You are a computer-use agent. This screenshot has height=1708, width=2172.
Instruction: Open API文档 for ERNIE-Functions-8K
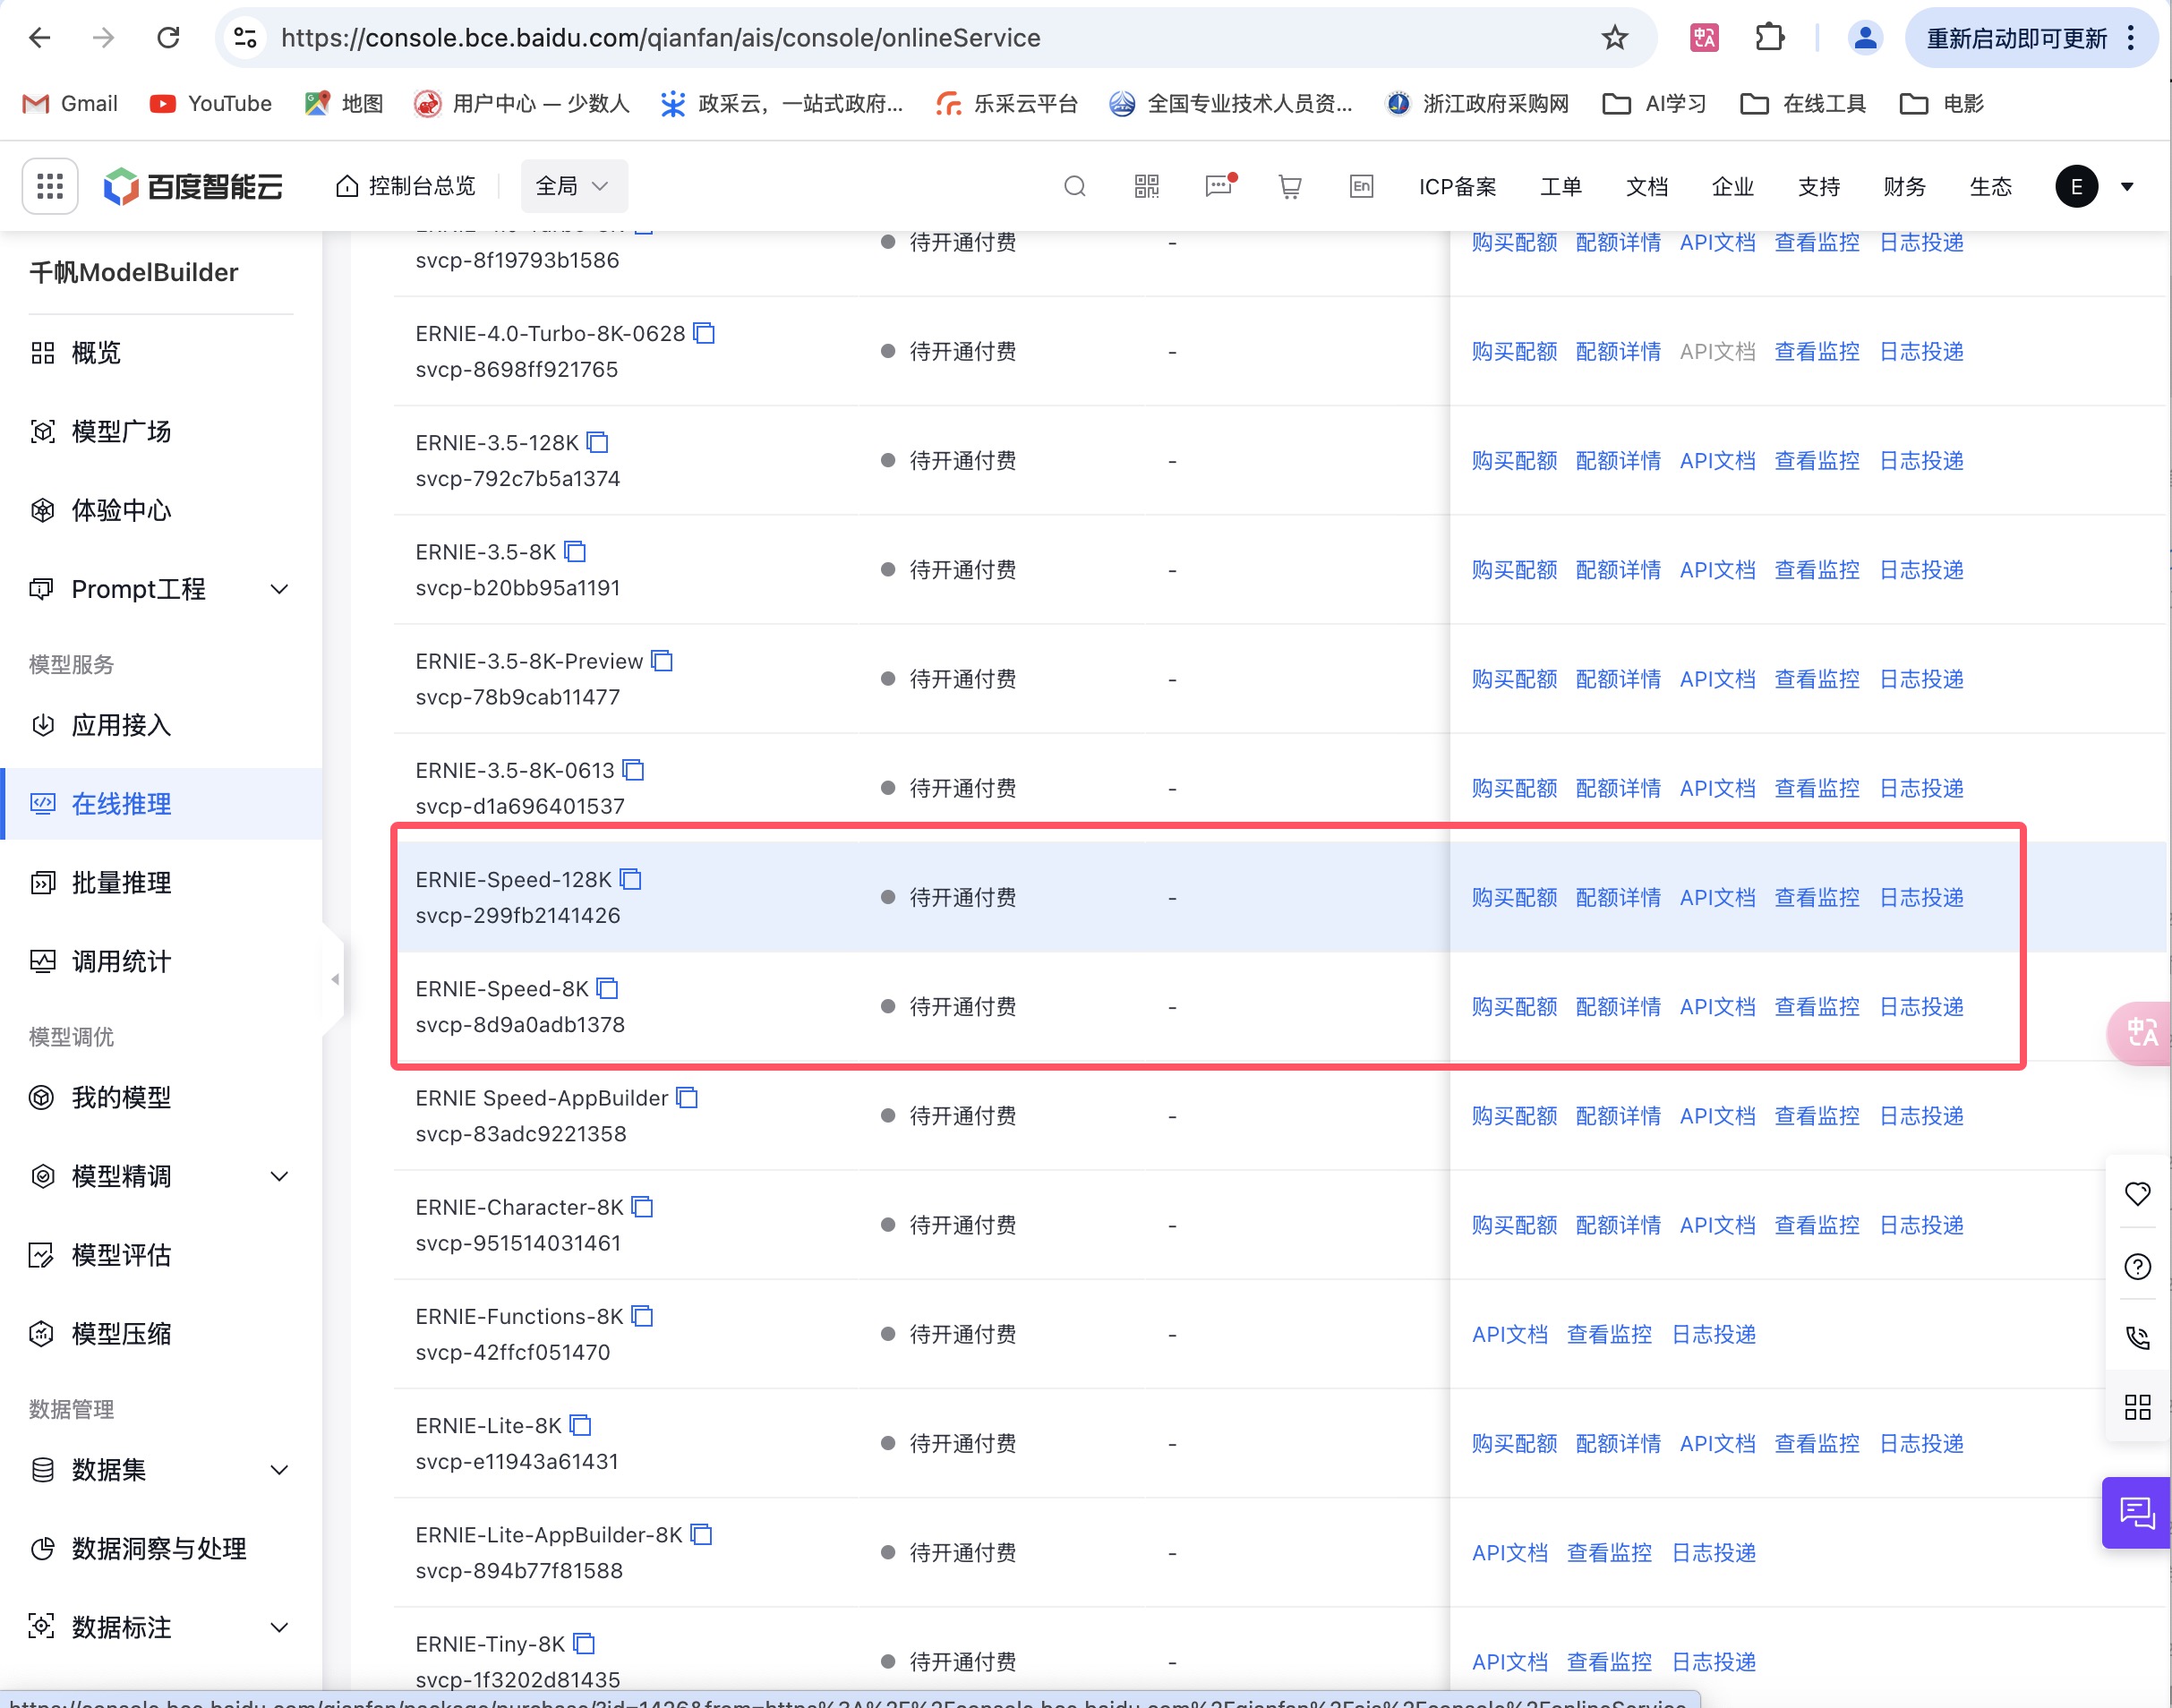click(1509, 1334)
